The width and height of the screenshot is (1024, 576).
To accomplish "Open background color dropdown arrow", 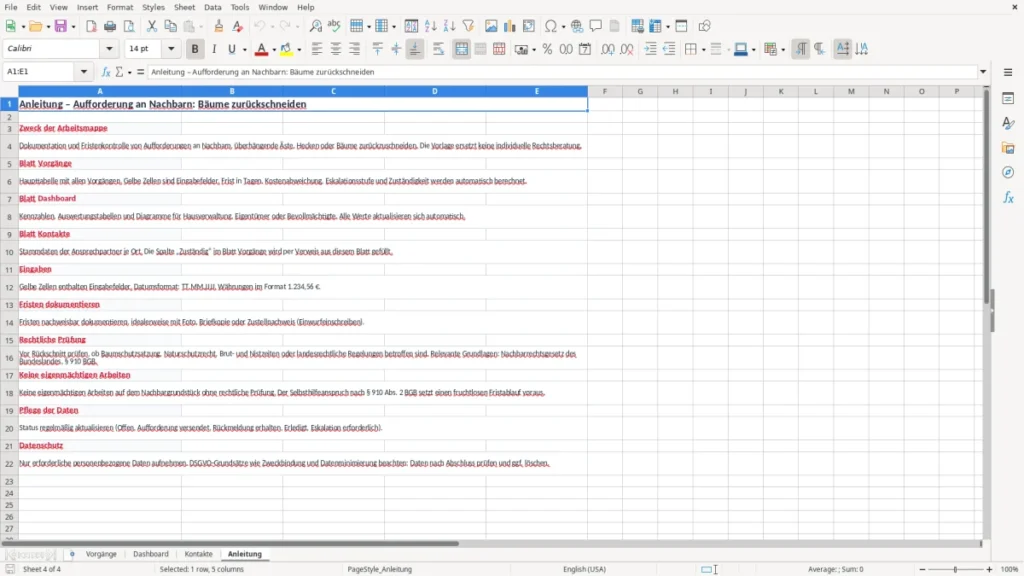I will [299, 50].
